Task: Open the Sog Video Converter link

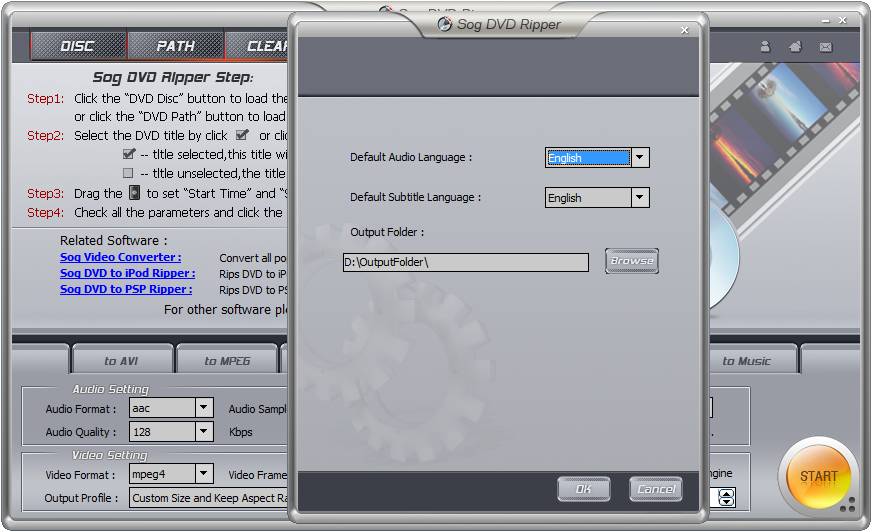Action: point(121,257)
